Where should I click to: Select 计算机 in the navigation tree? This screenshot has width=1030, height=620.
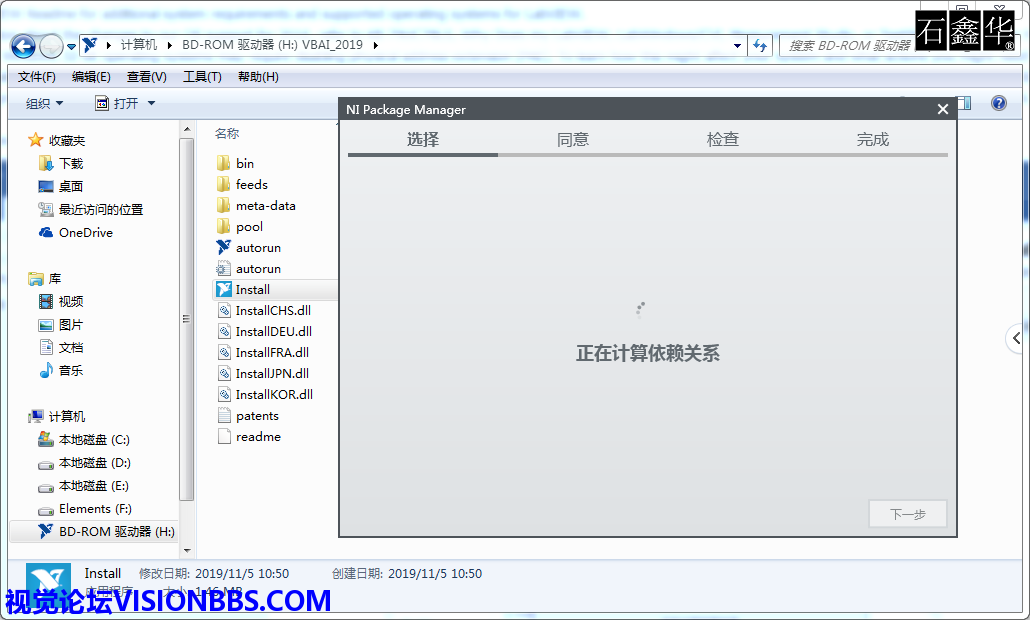point(66,416)
